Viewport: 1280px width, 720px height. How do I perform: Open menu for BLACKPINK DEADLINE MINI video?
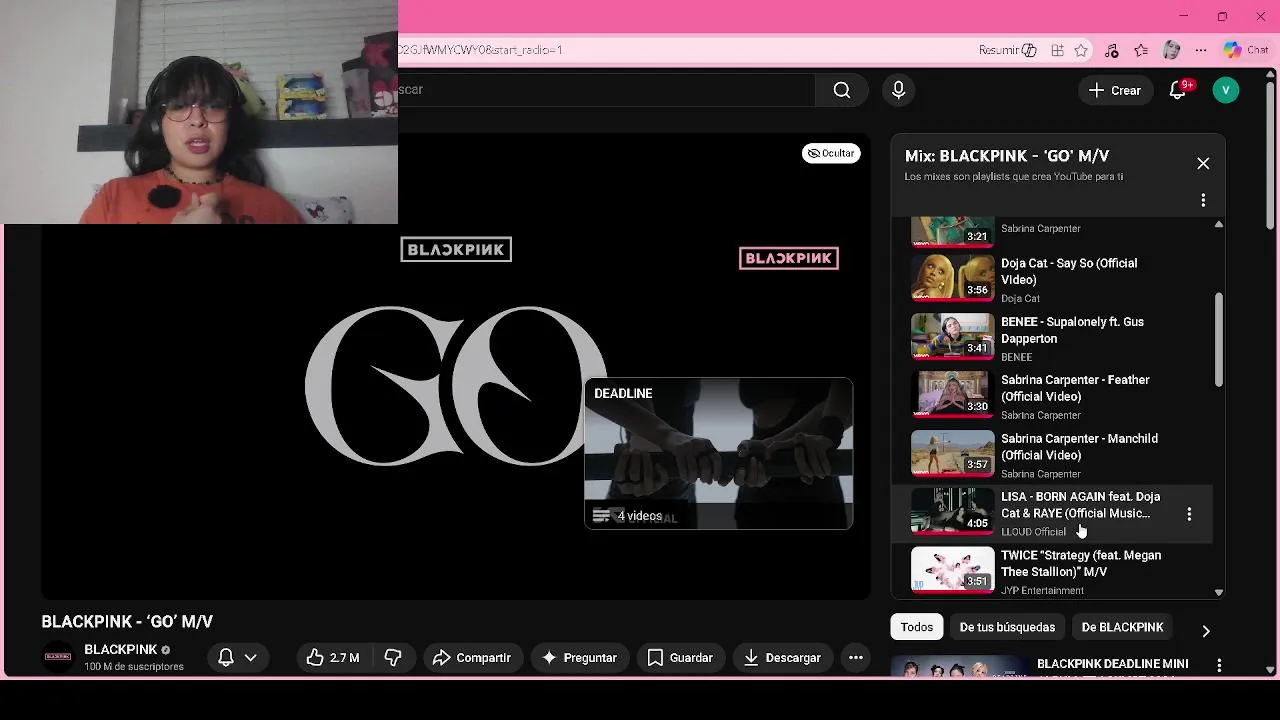tap(1219, 665)
